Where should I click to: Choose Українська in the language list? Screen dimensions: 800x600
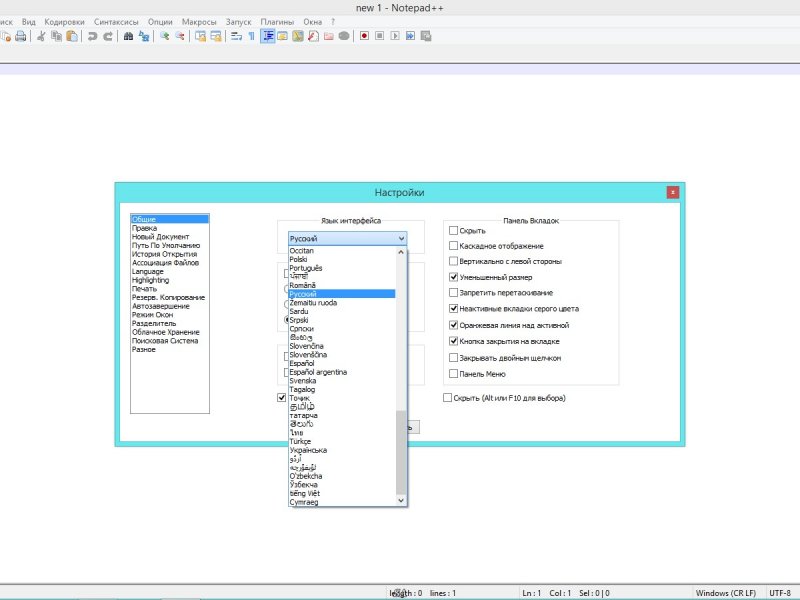pos(342,450)
